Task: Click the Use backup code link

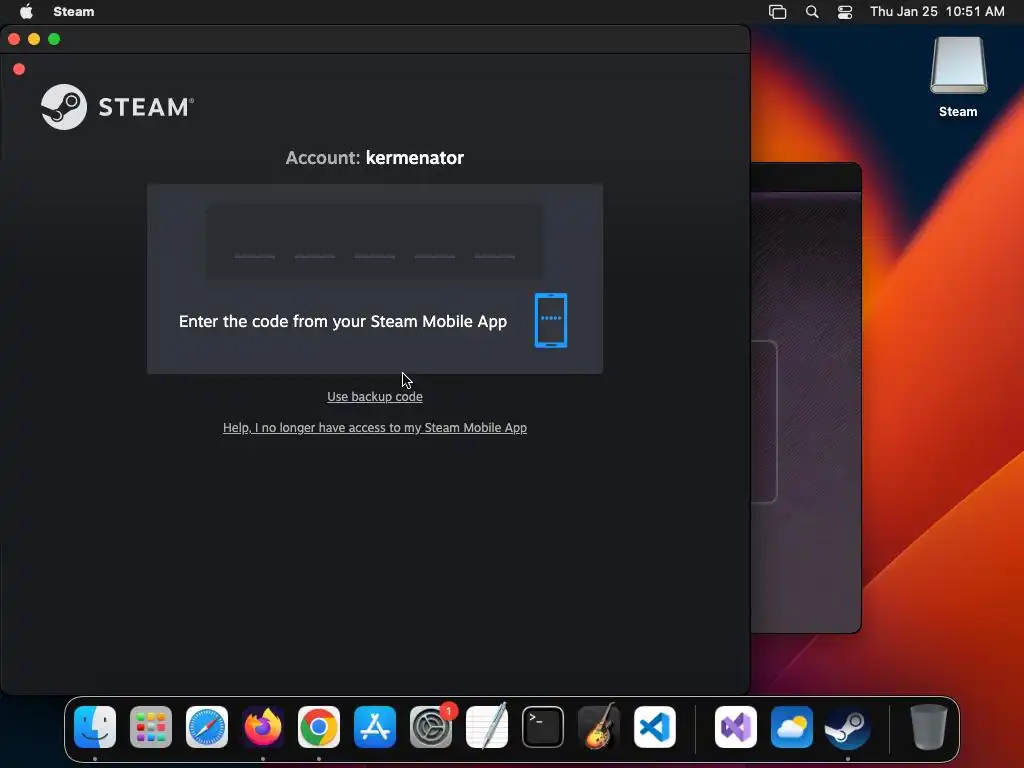Action: click(375, 396)
